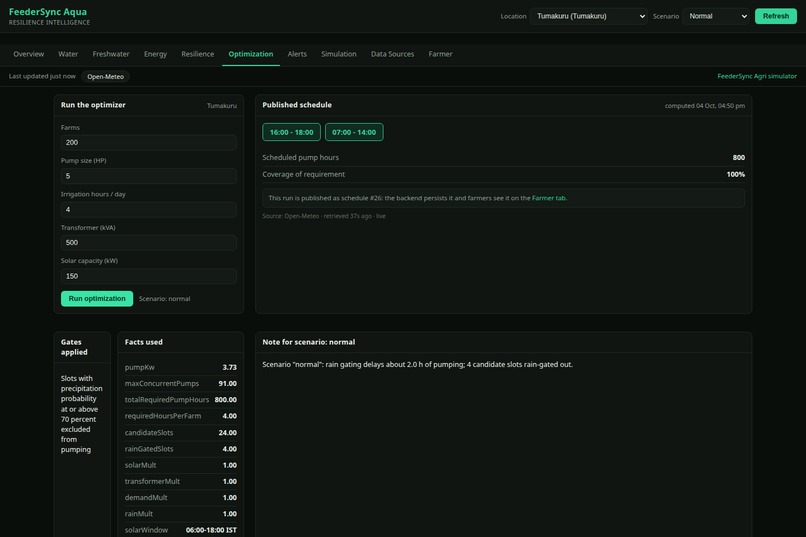Open the Data Sources tab

click(x=392, y=54)
